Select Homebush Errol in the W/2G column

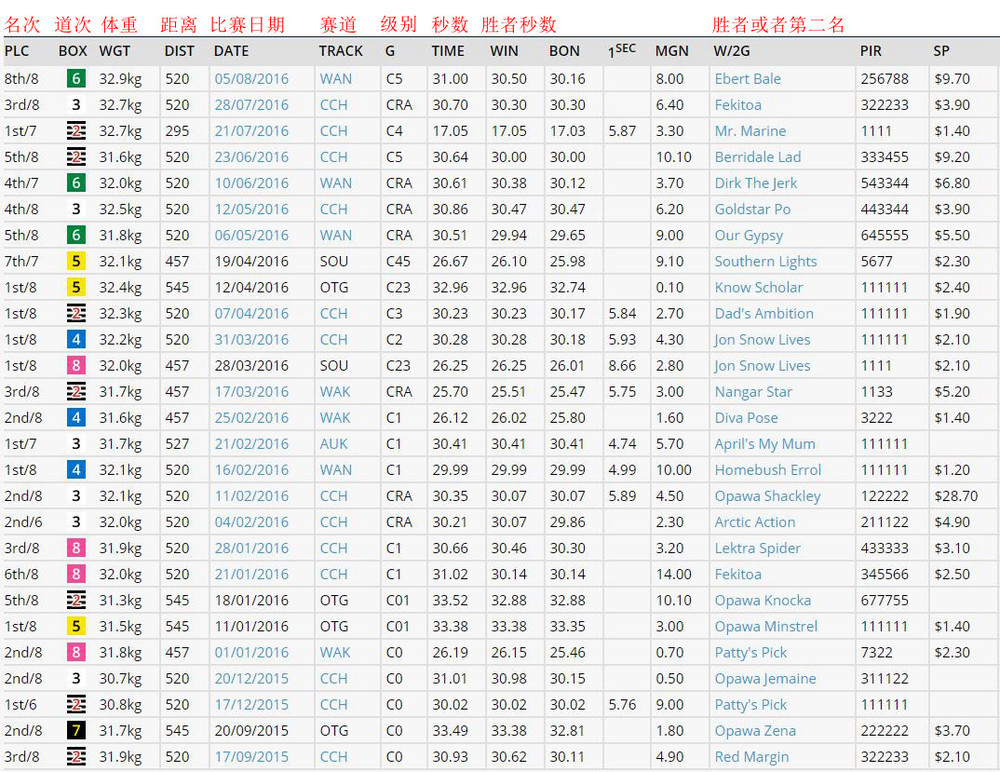click(767, 470)
